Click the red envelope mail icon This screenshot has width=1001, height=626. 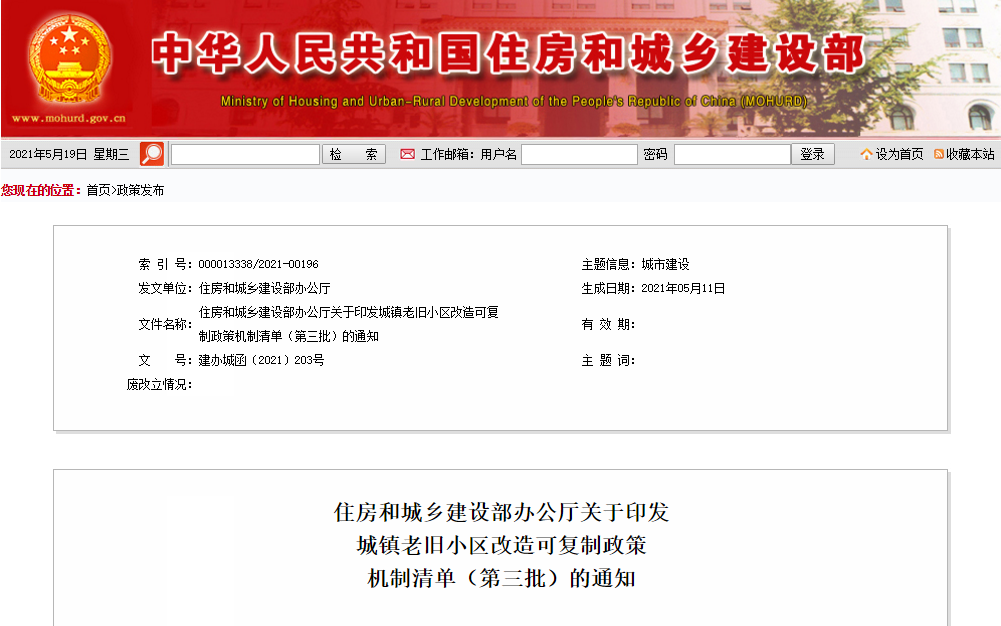pyautogui.click(x=407, y=154)
